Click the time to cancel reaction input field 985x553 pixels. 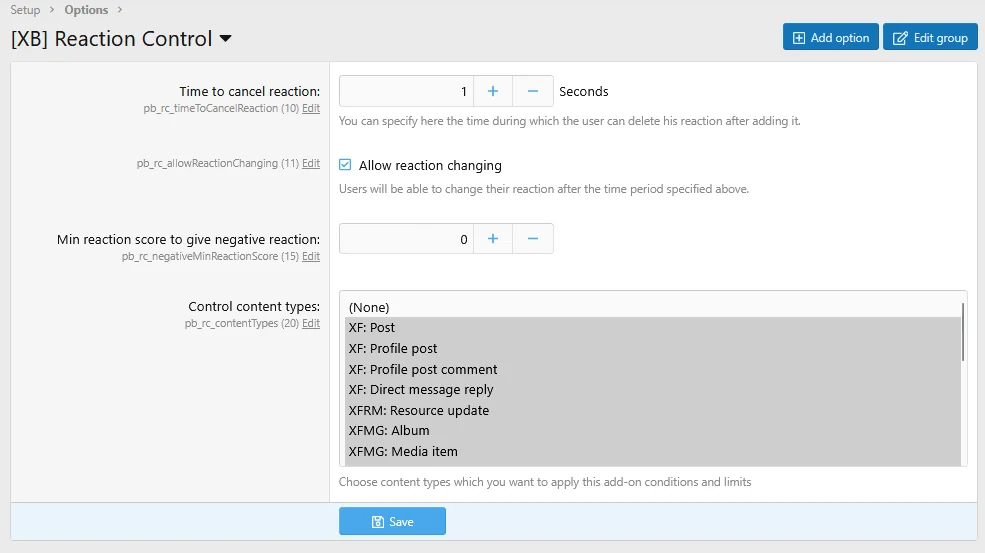click(406, 91)
